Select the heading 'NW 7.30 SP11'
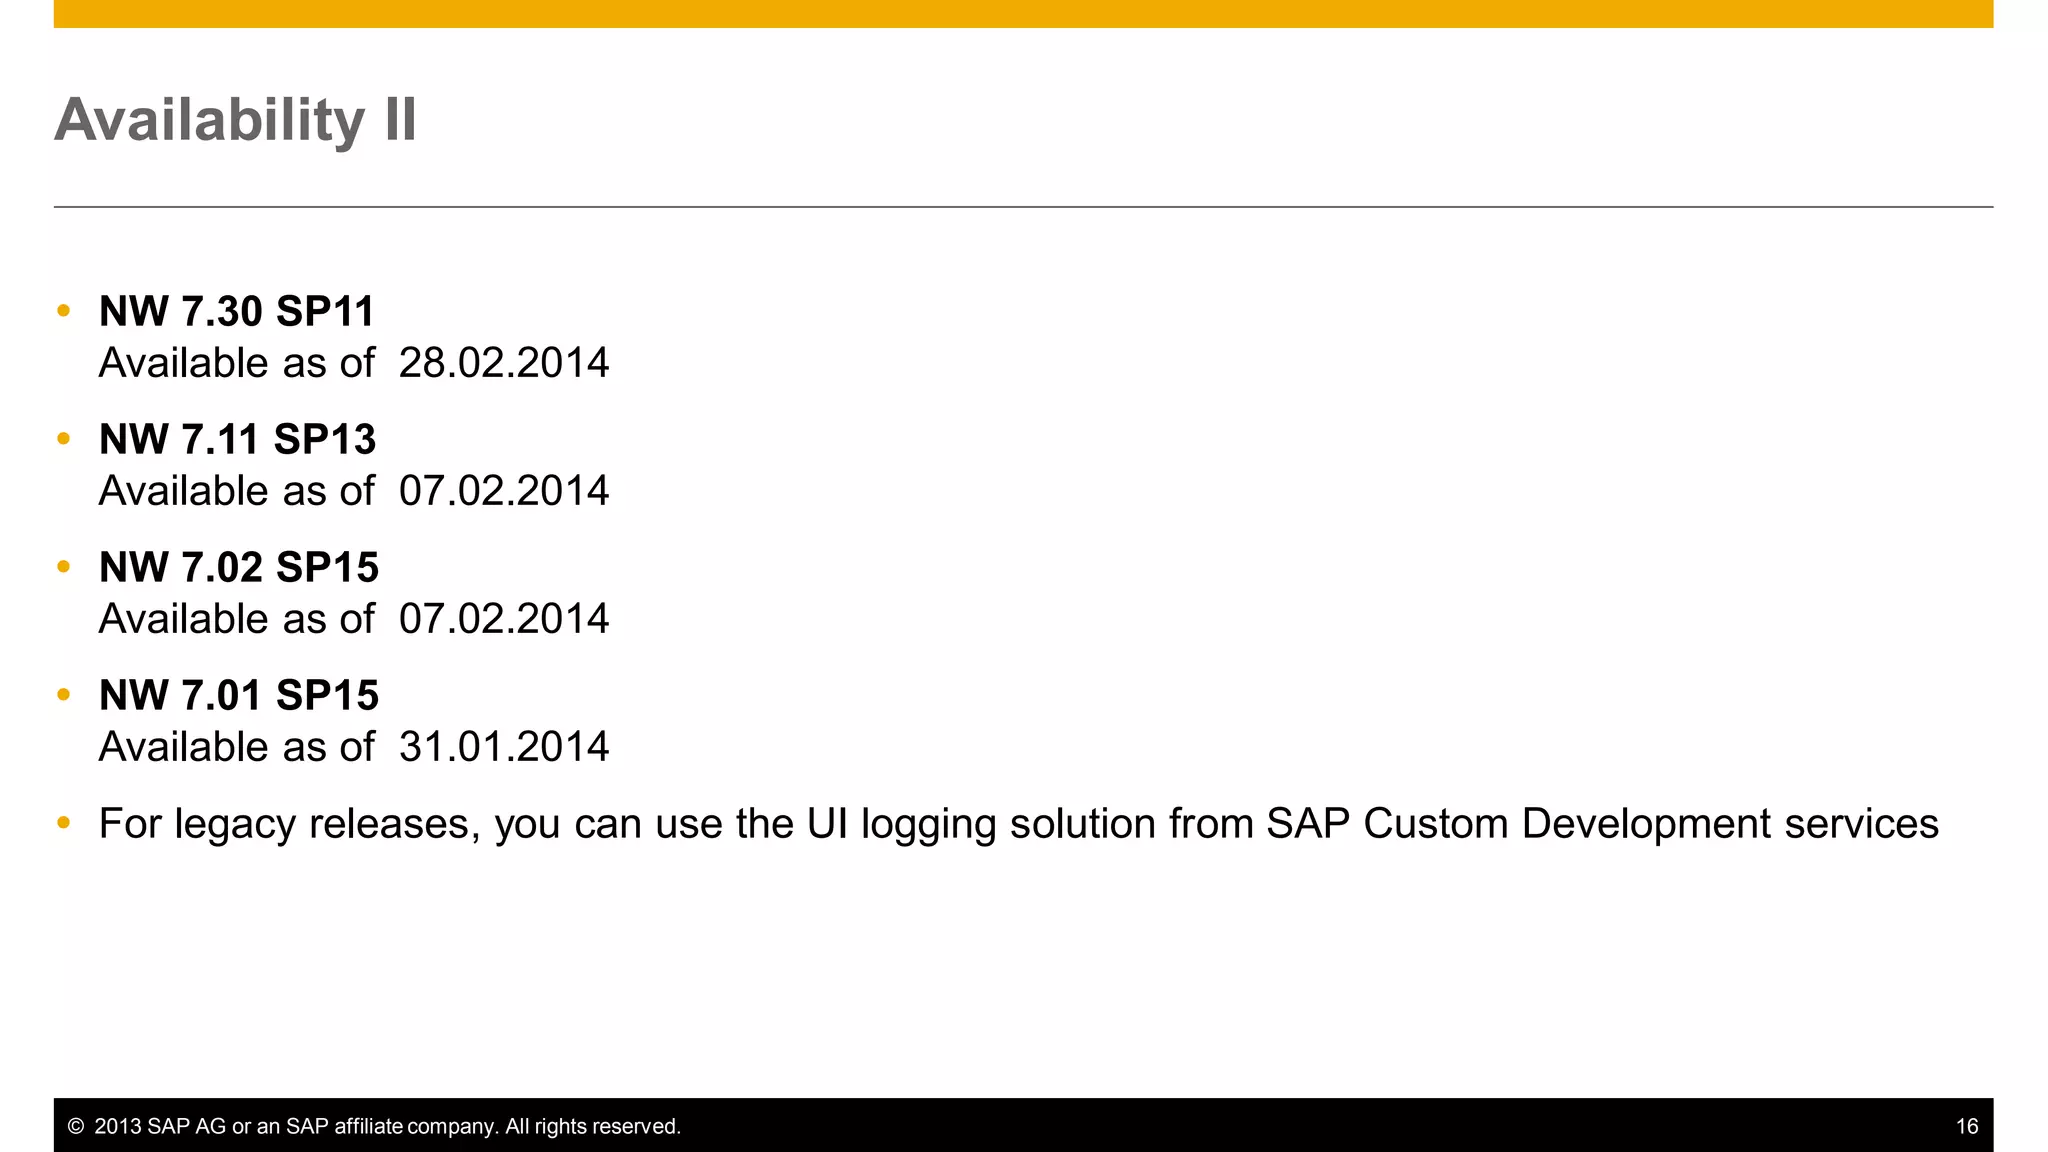This screenshot has height=1152, width=2048. pos(237,311)
